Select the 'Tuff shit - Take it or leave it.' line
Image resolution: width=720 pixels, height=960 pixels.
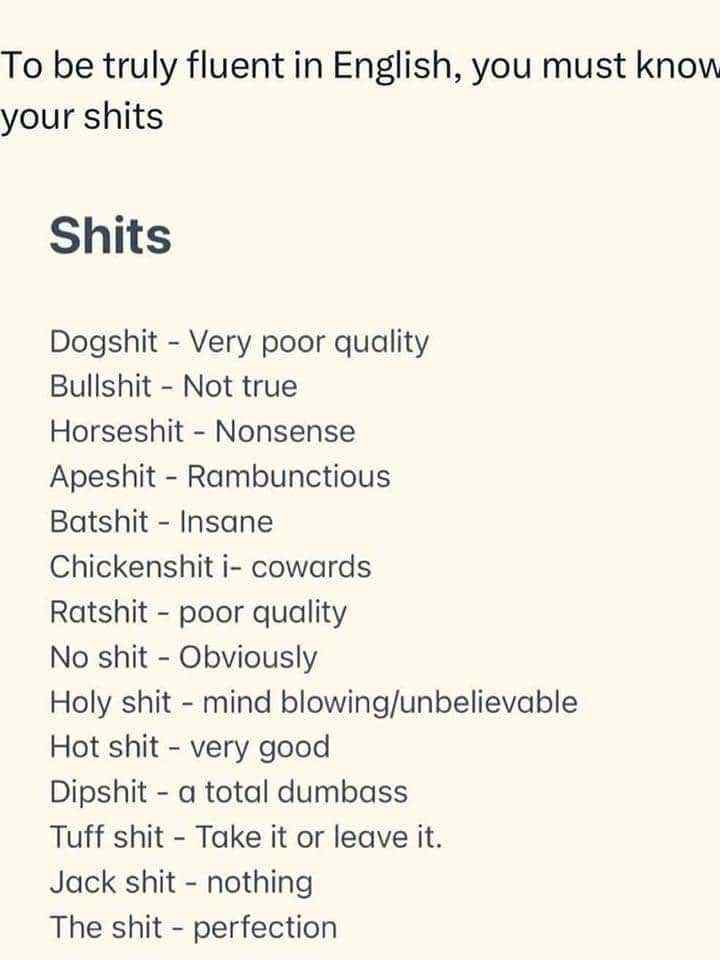pos(246,837)
